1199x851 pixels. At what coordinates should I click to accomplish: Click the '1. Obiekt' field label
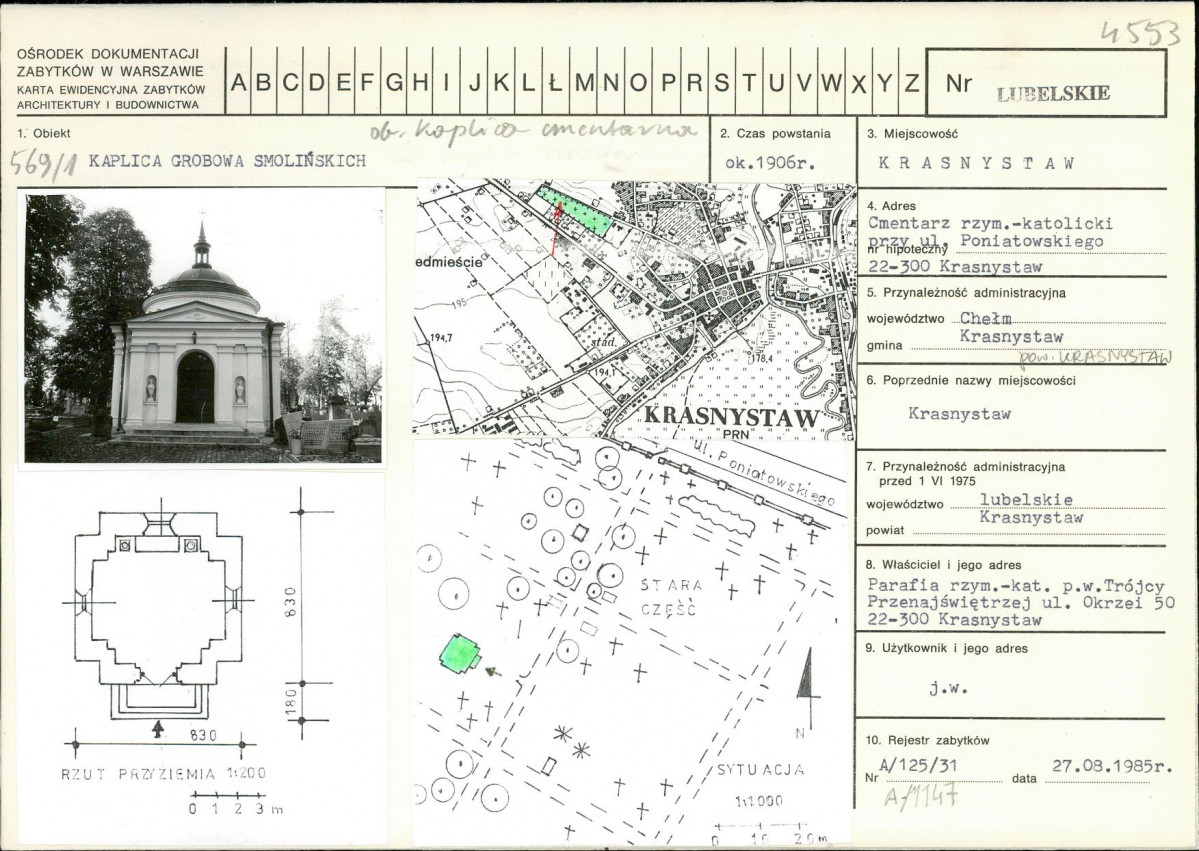pos(44,133)
